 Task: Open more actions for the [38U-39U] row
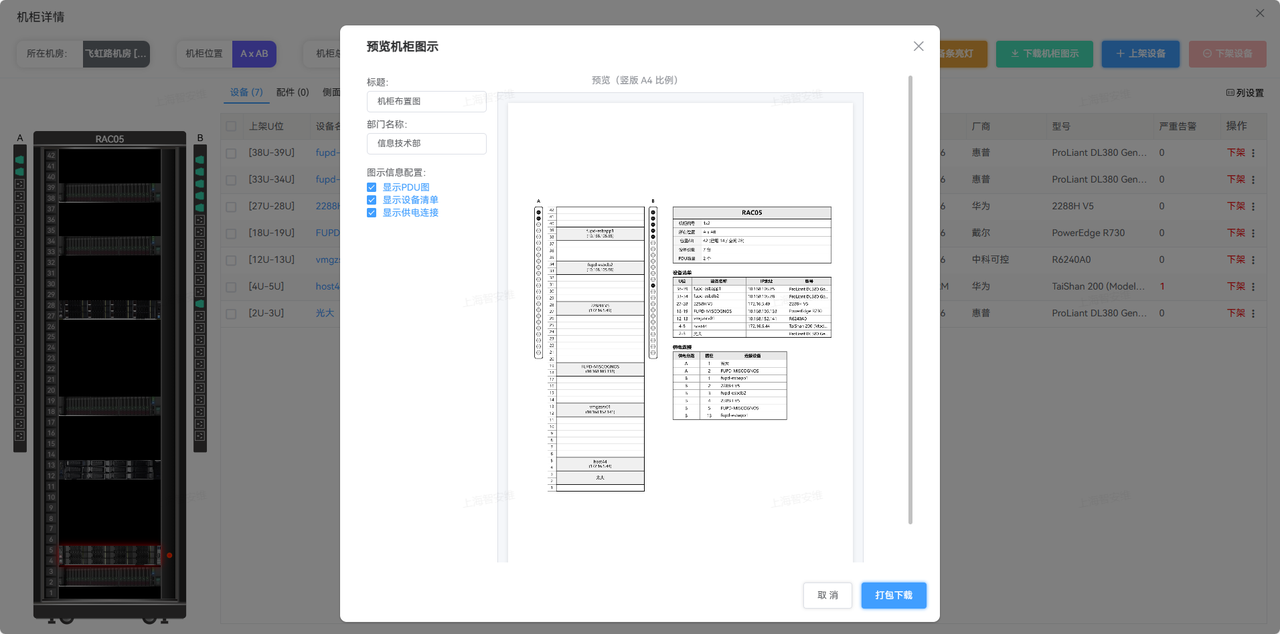click(1253, 153)
